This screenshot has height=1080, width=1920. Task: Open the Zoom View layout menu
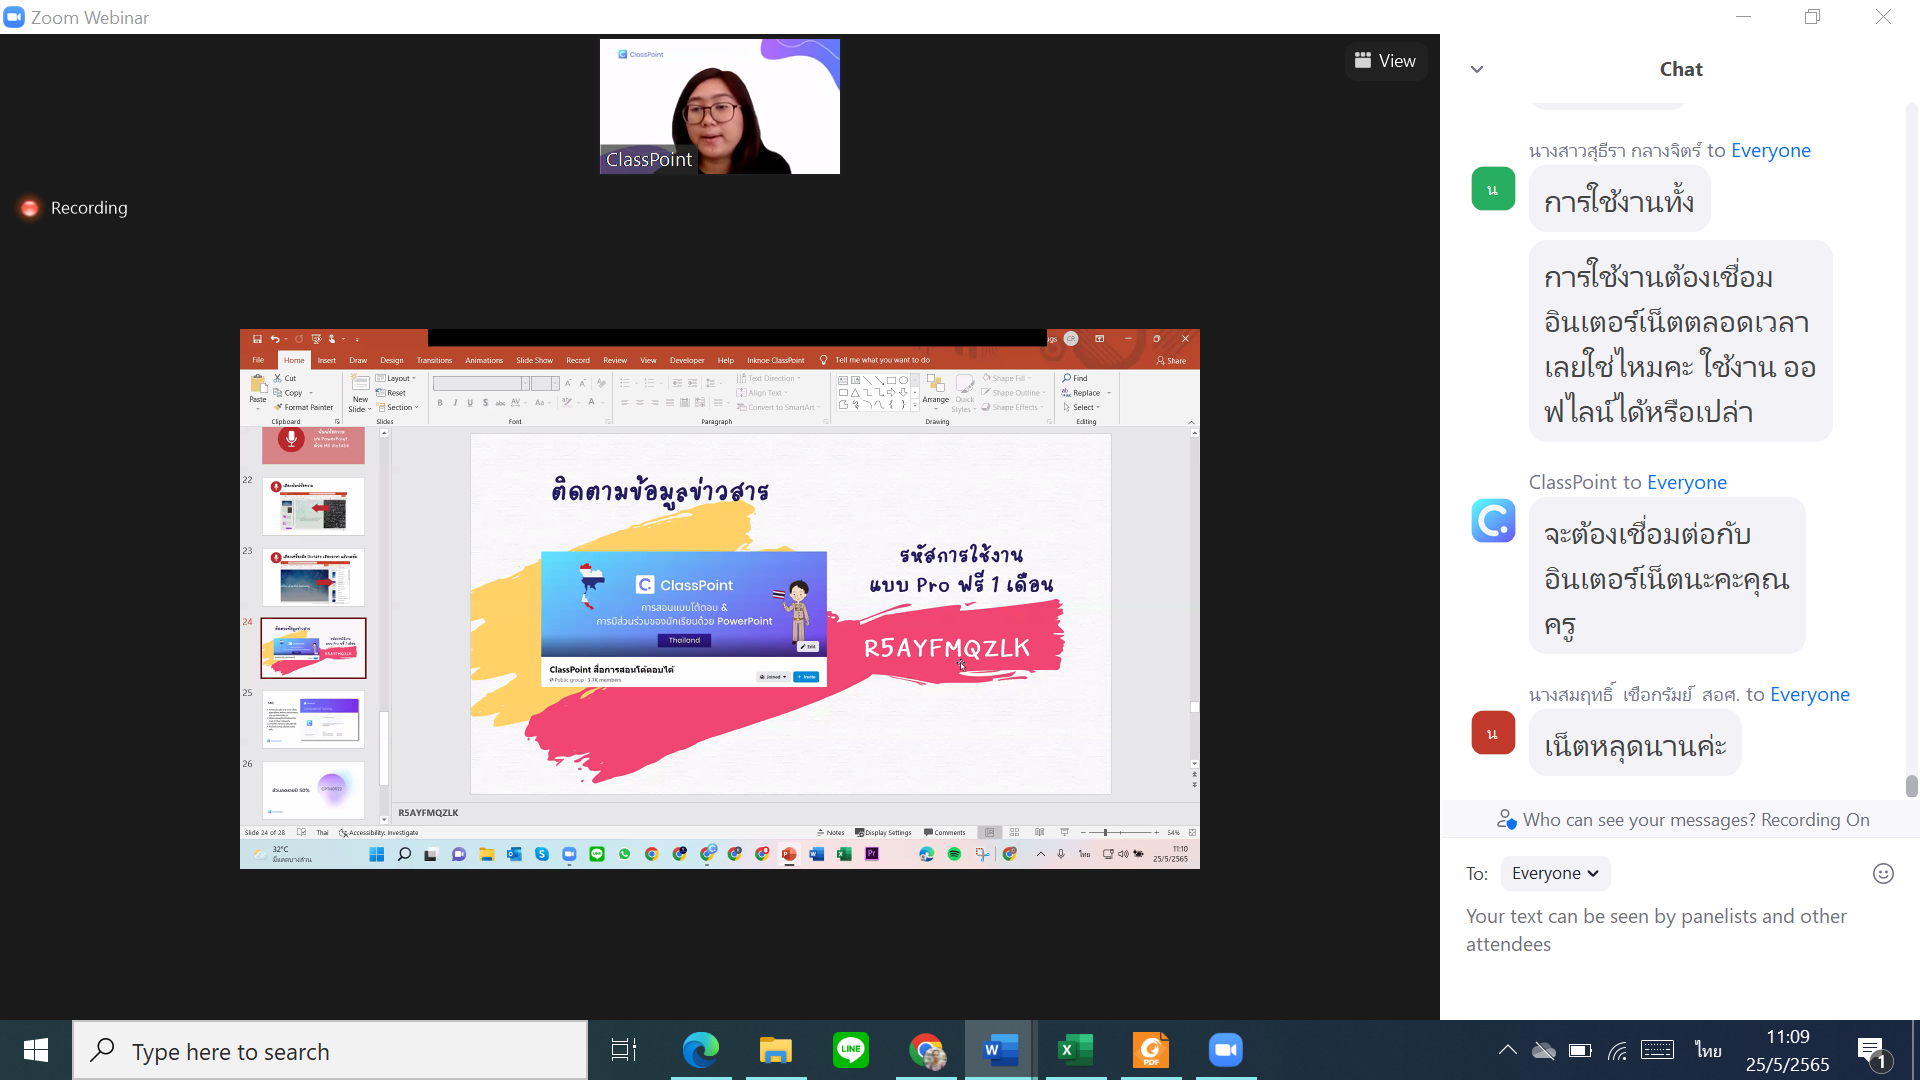[x=1385, y=61]
